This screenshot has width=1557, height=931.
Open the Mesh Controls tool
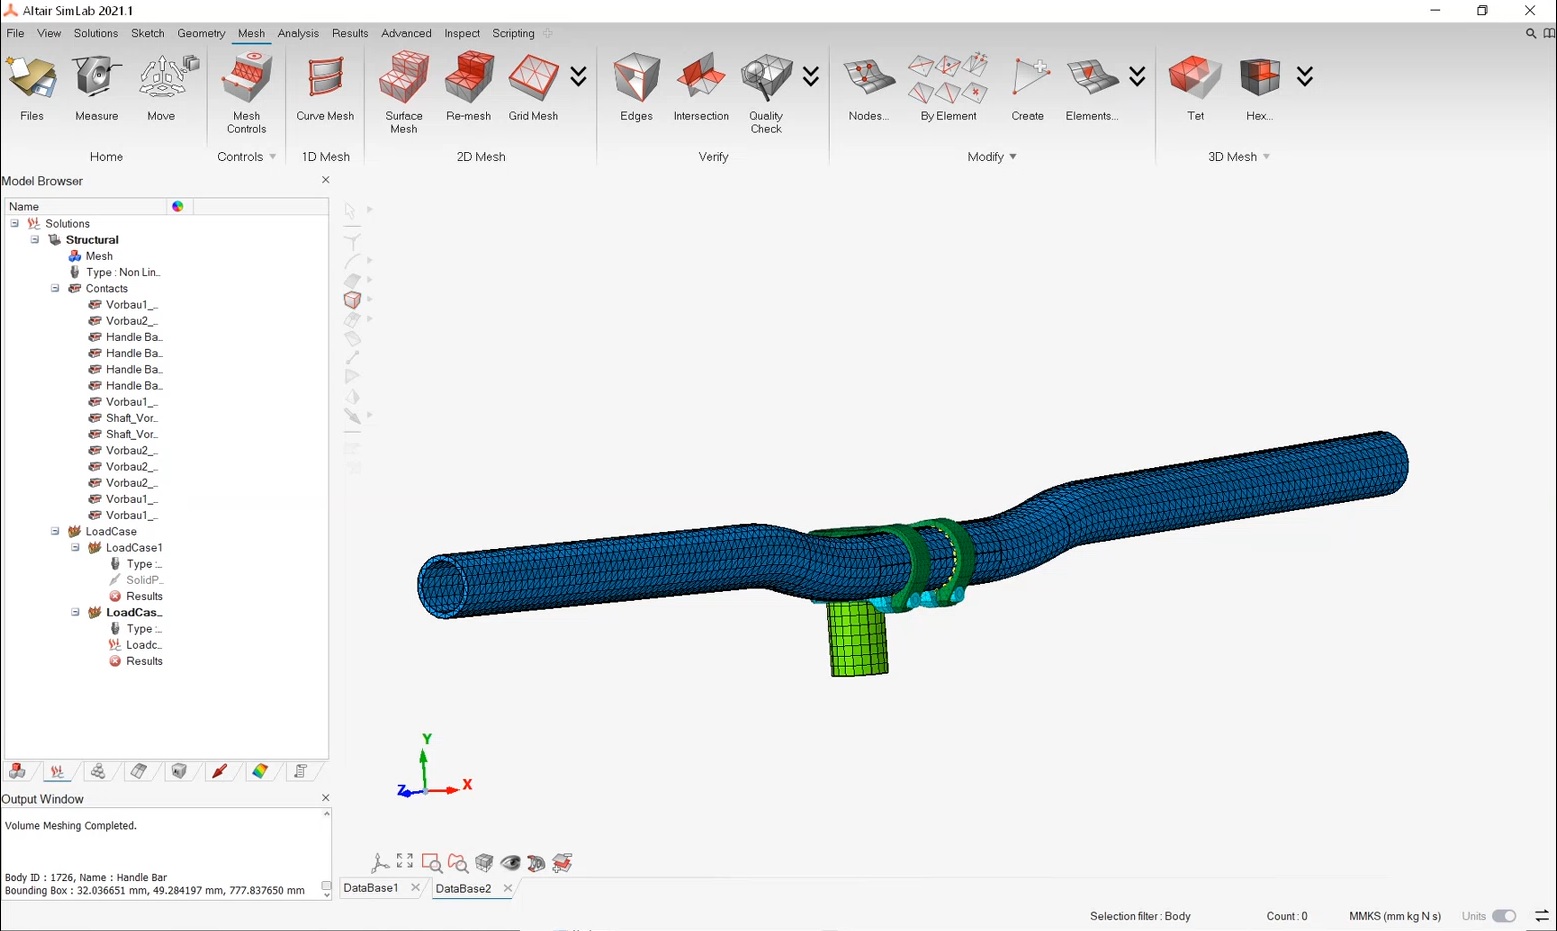246,80
